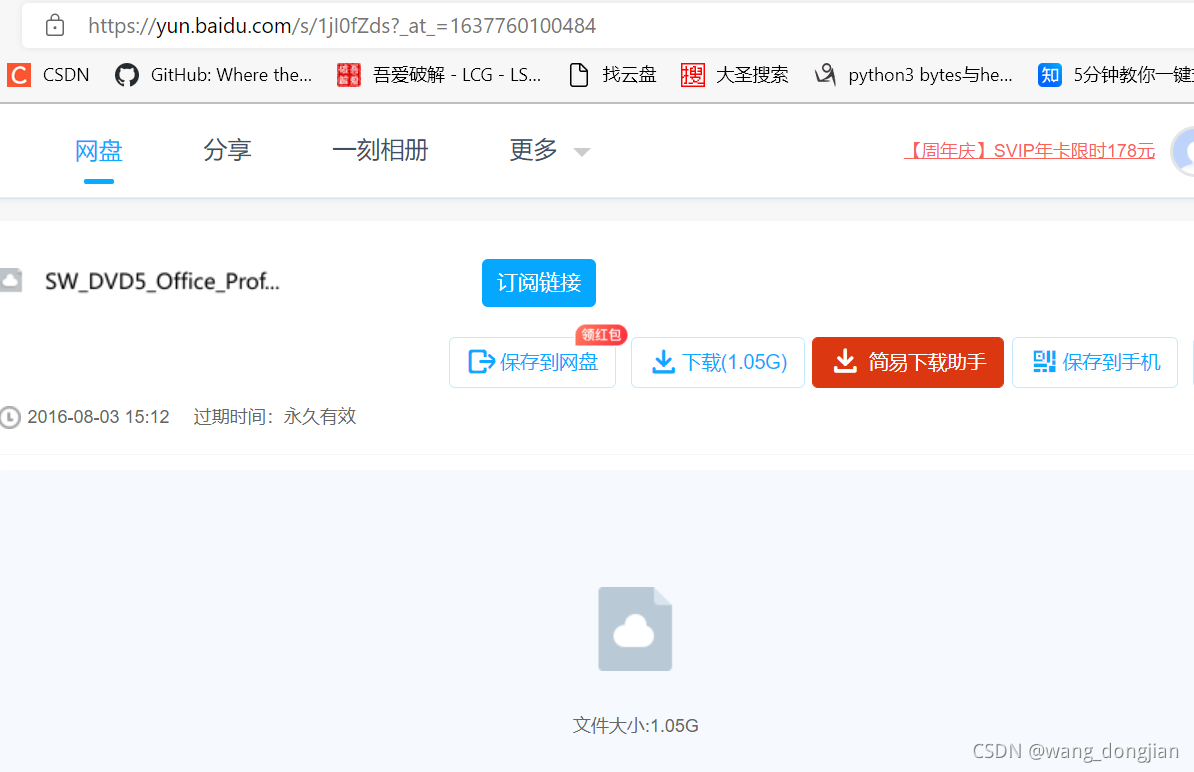This screenshot has height=772, width=1194.
Task: Click the 保存到网盘 button
Action: coord(532,362)
